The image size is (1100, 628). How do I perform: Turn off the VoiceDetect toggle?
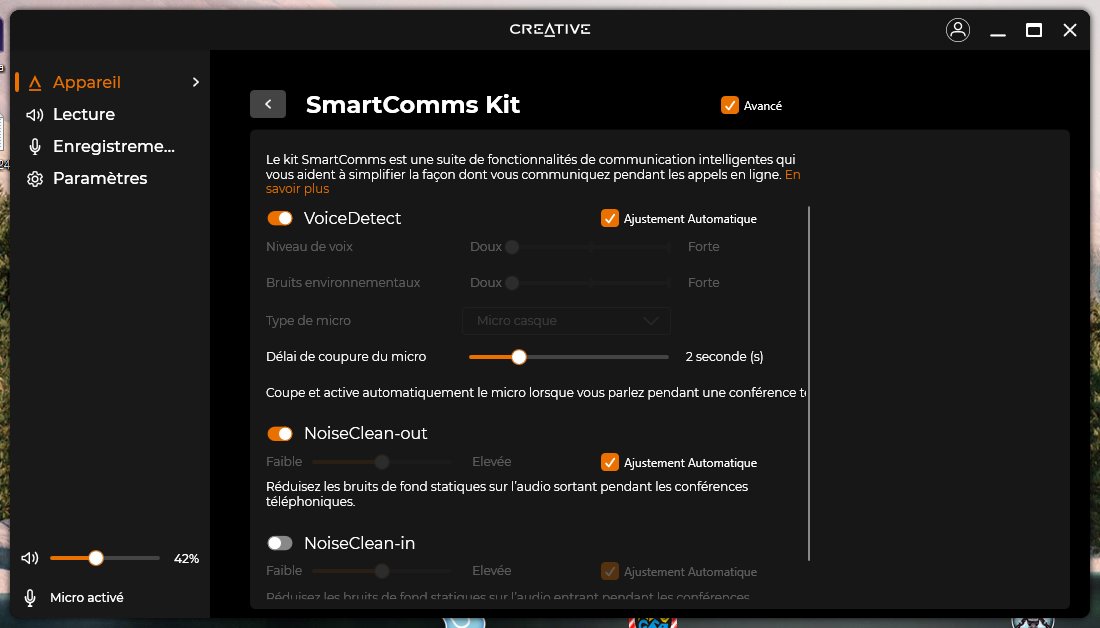(280, 218)
